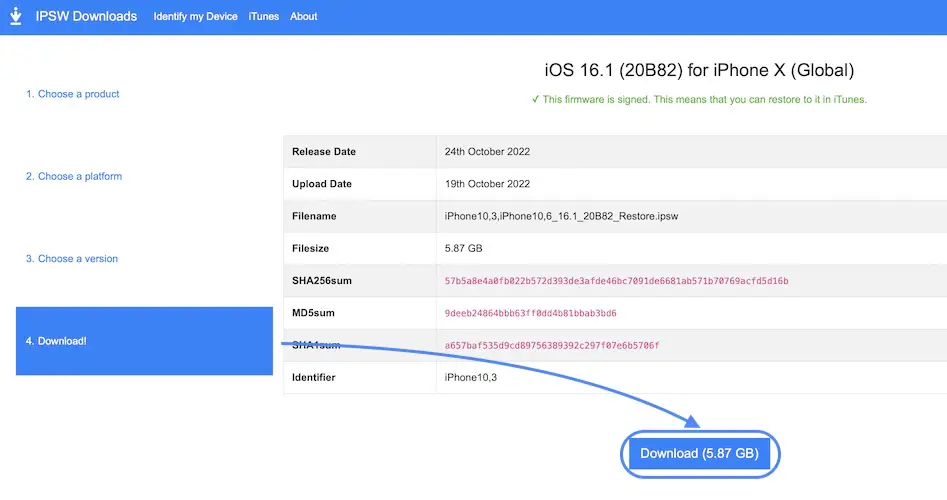Open the IPSW Downloads home link
Viewport: 947px width, 500px height.
86,16
